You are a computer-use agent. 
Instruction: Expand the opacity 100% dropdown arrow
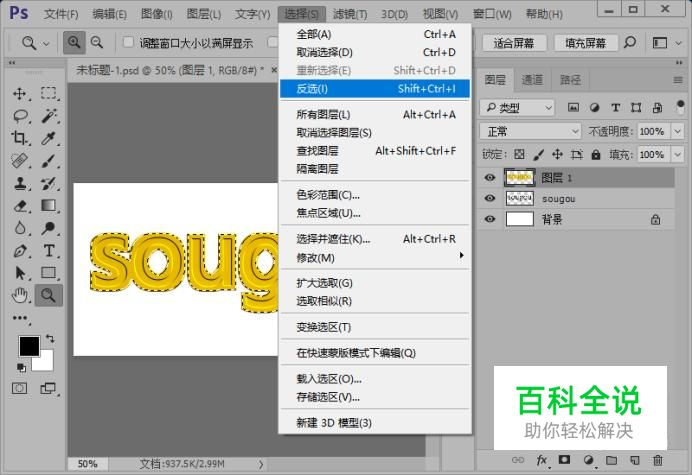click(x=677, y=131)
